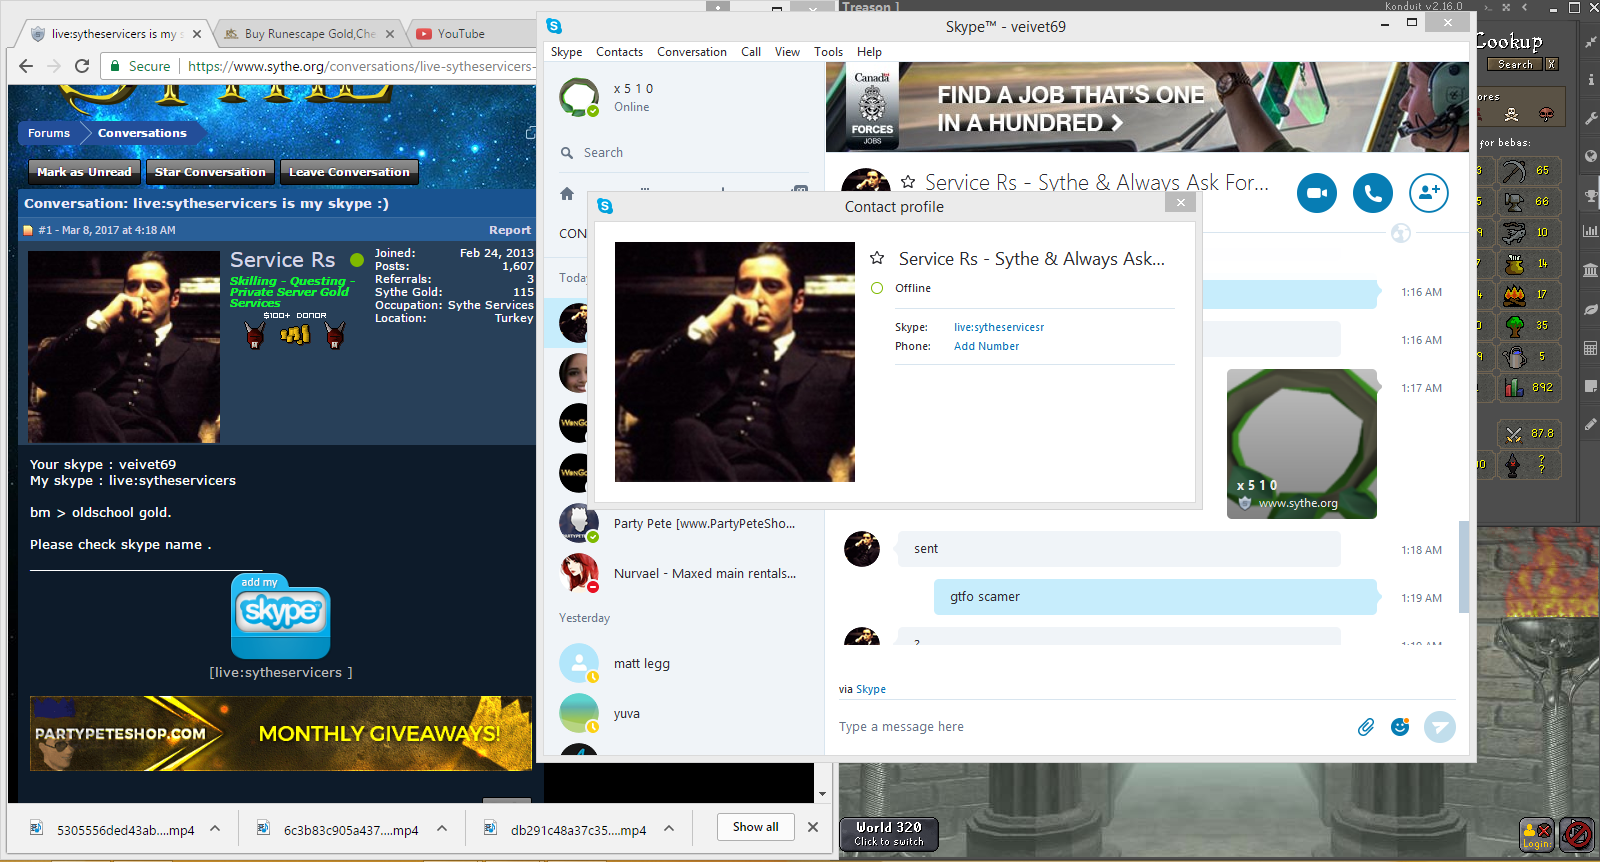Open the bar chart icon in Konduit sidebar
The height and width of the screenshot is (862, 1600).
click(1590, 232)
